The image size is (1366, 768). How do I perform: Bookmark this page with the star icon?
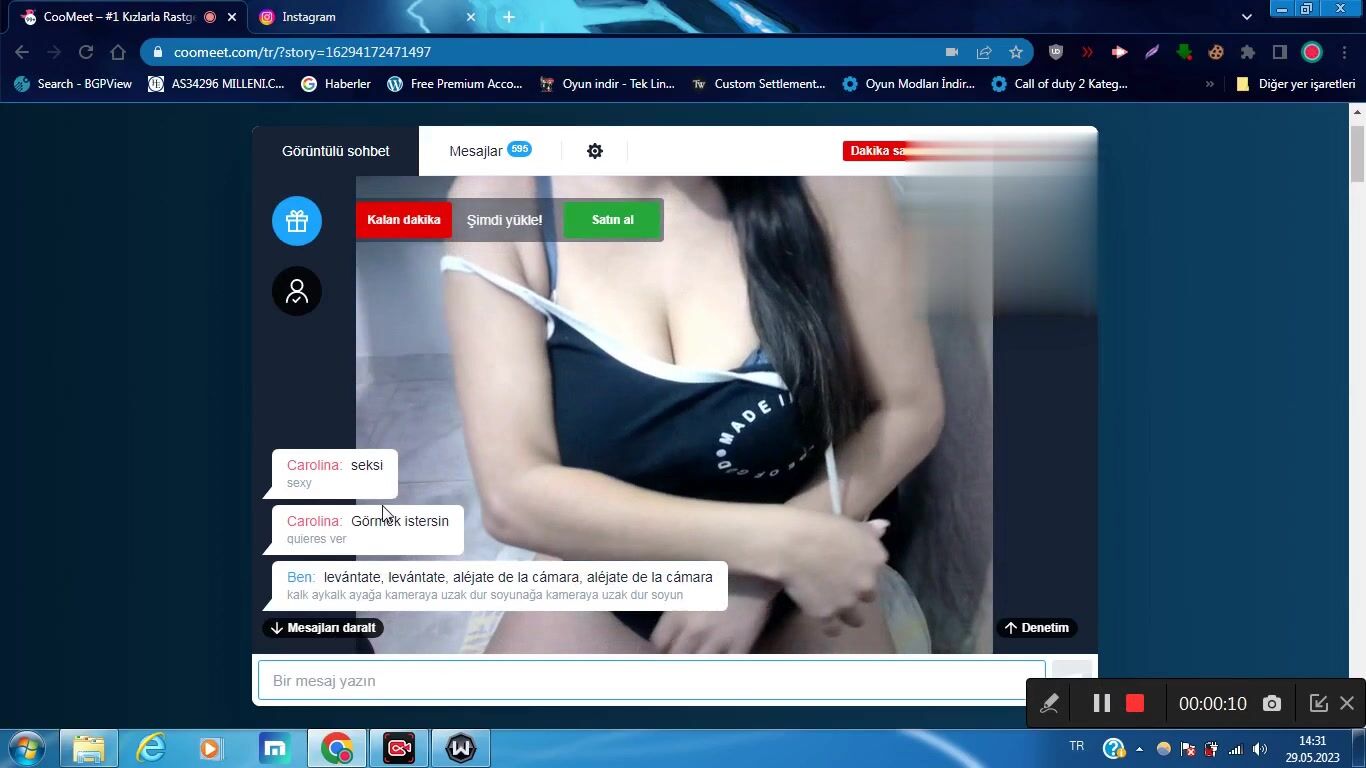click(x=1016, y=52)
